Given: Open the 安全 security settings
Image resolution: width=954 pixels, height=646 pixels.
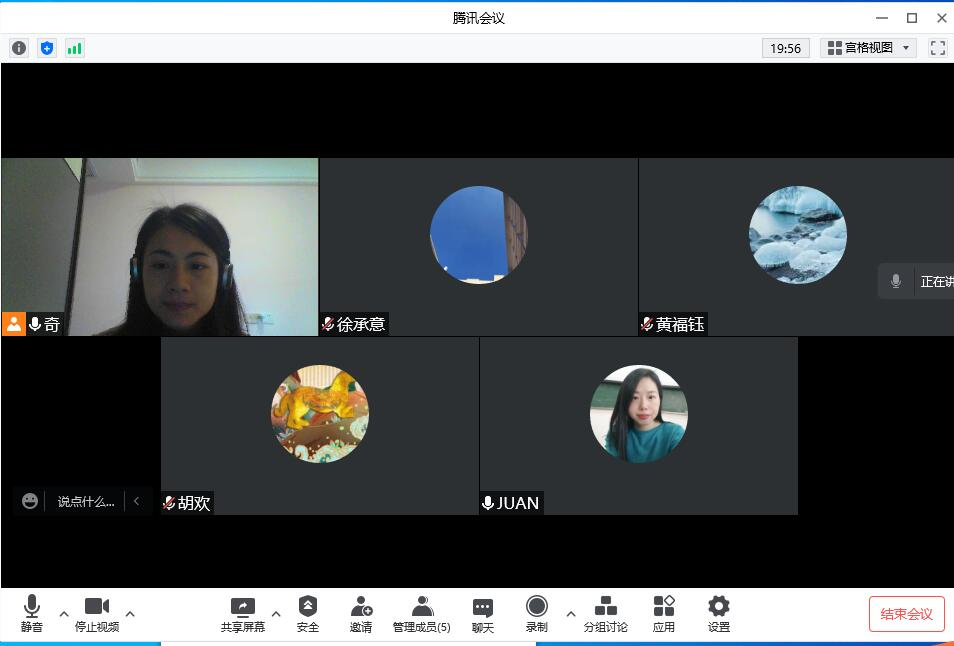Looking at the screenshot, I should (x=308, y=614).
